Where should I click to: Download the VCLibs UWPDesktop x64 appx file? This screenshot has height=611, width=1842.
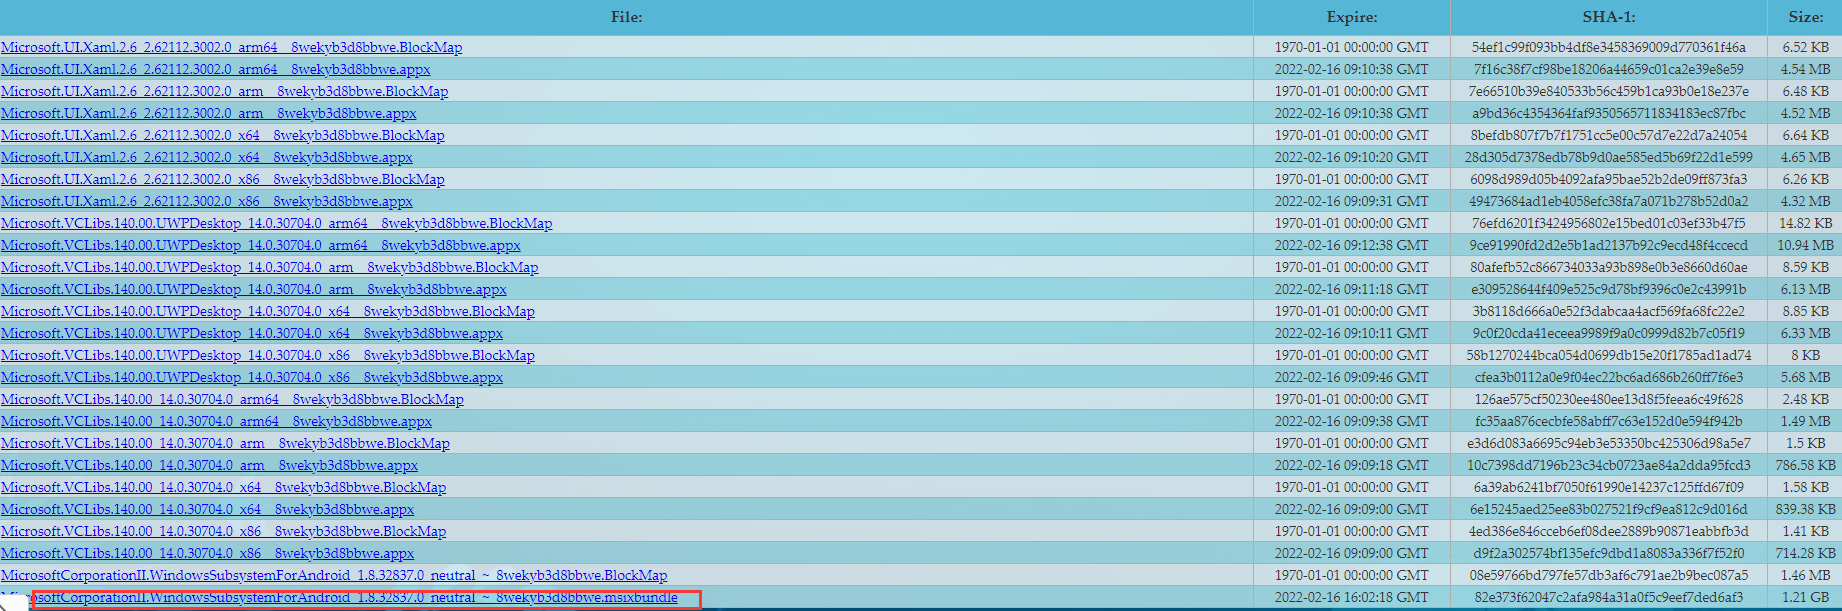coord(251,333)
